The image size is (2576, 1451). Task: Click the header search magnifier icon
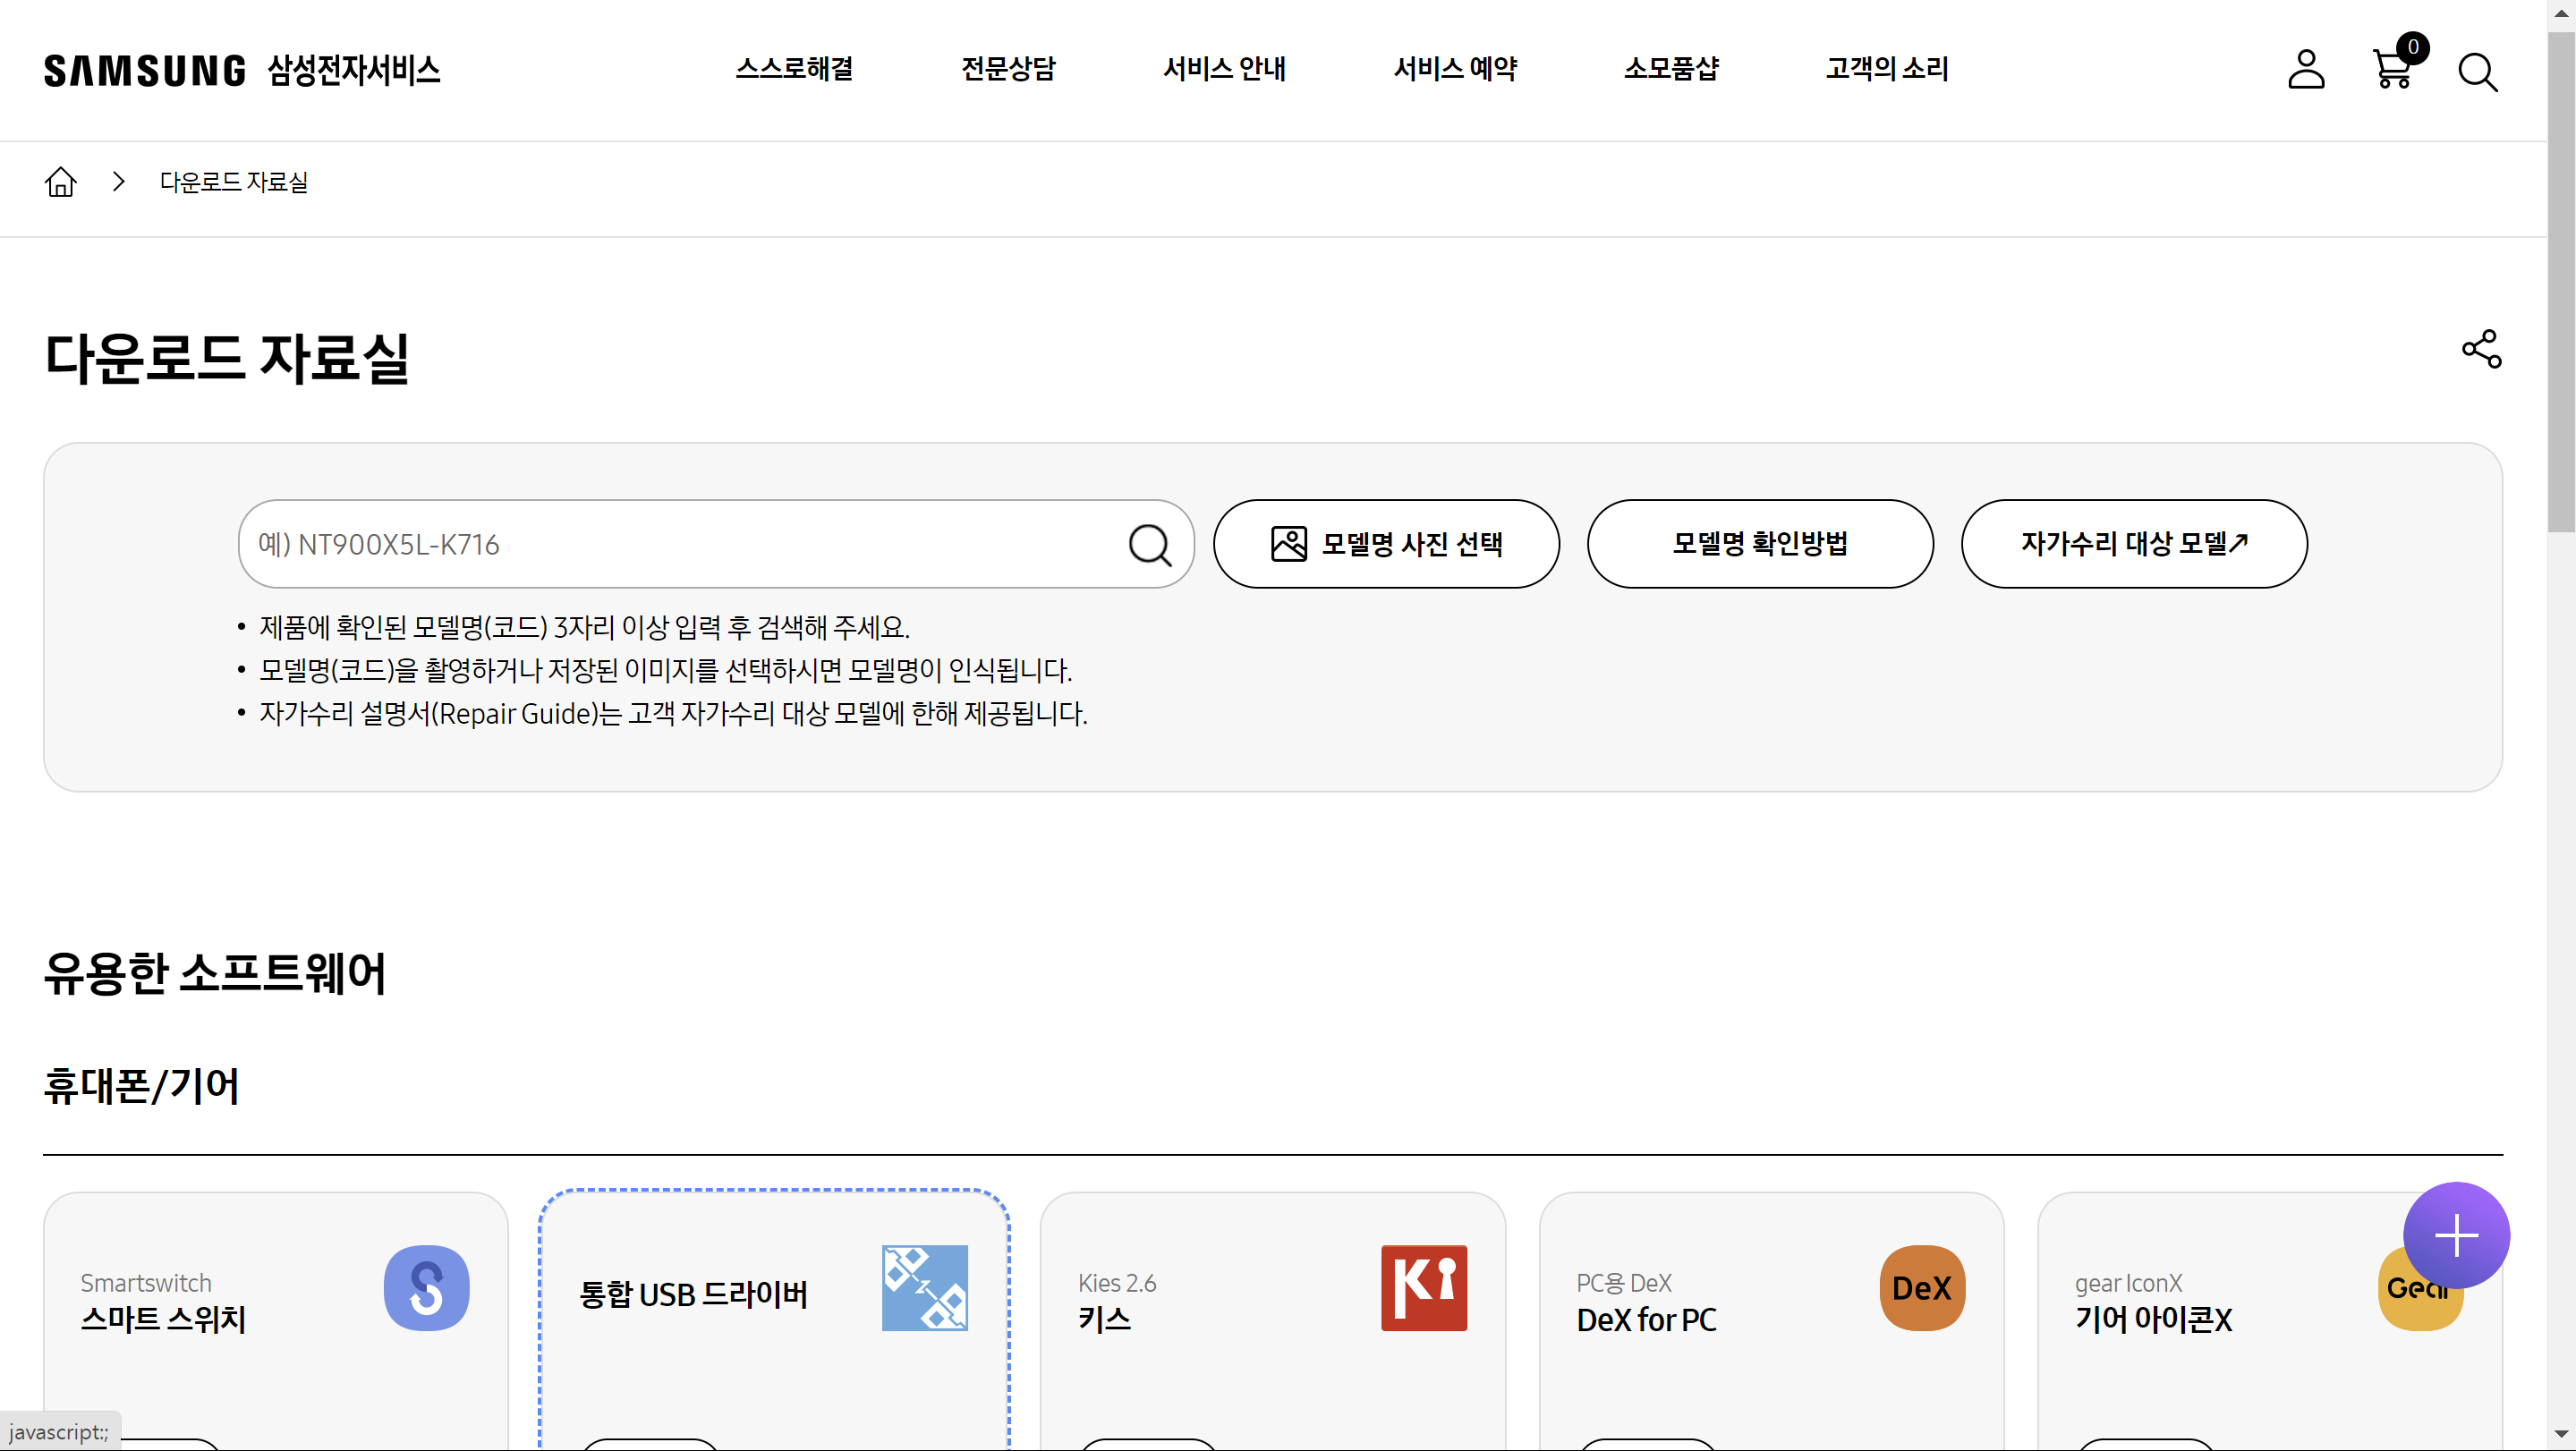(2477, 72)
